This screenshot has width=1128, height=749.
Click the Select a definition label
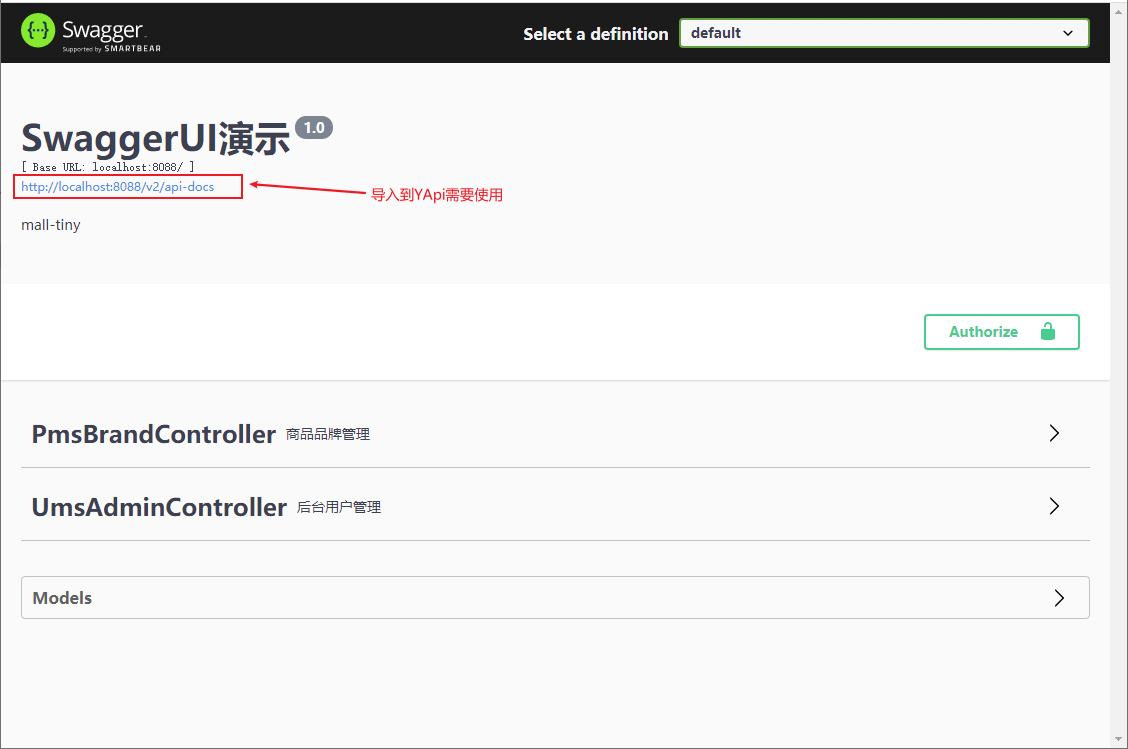tap(596, 34)
